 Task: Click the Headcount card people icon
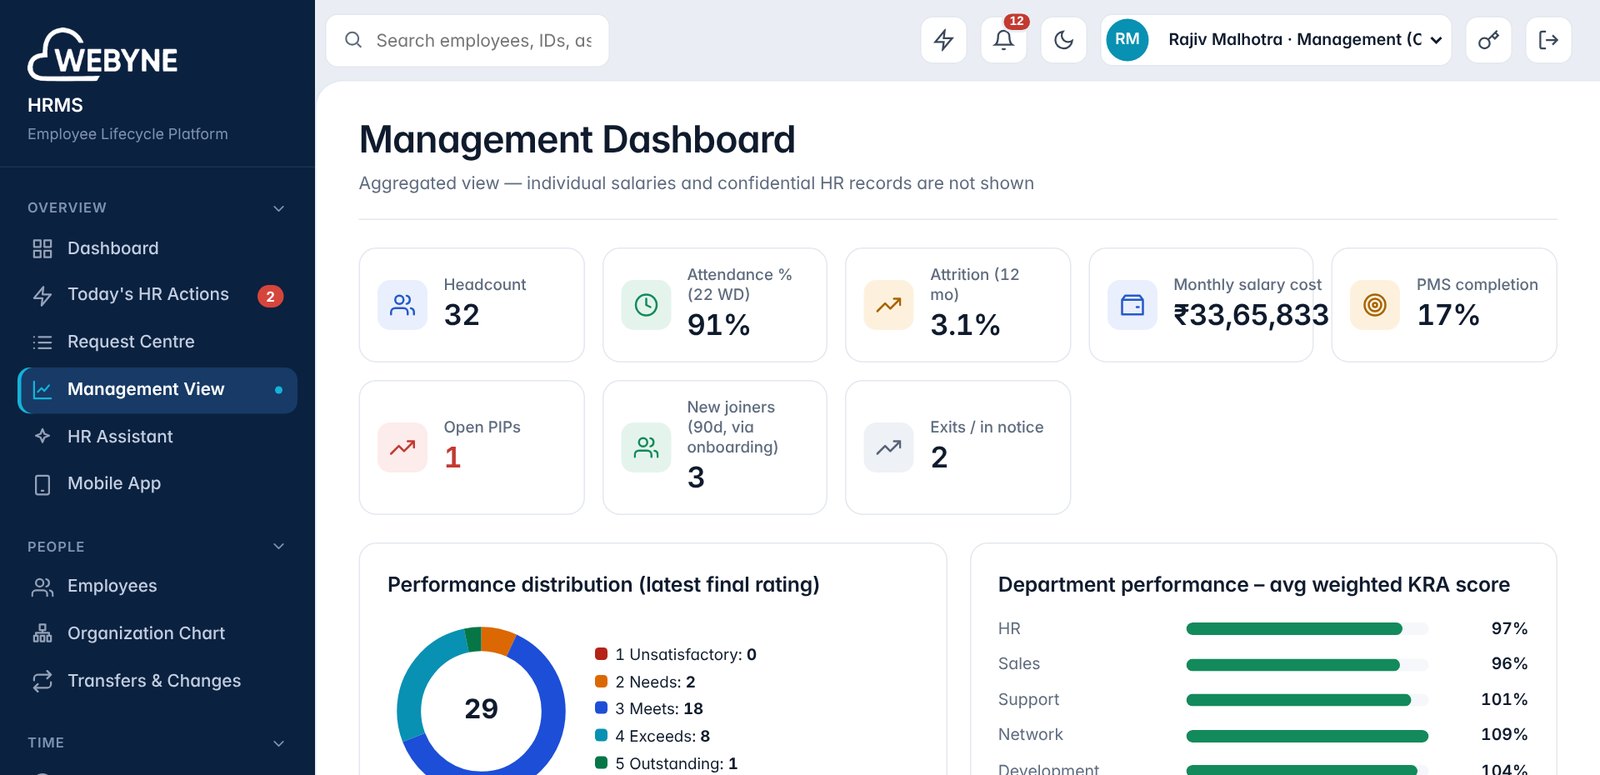point(402,305)
